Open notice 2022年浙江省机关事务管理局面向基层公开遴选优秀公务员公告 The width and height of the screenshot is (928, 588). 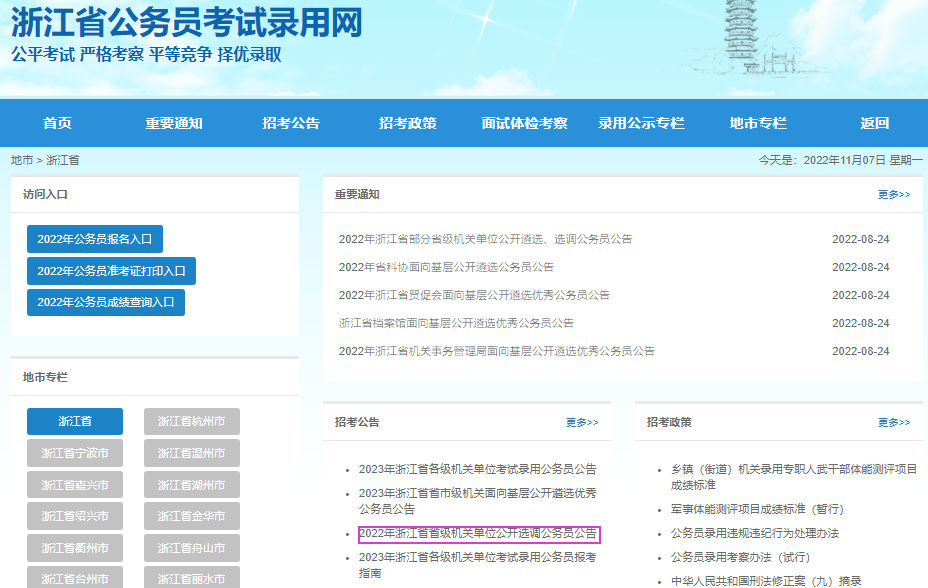497,351
